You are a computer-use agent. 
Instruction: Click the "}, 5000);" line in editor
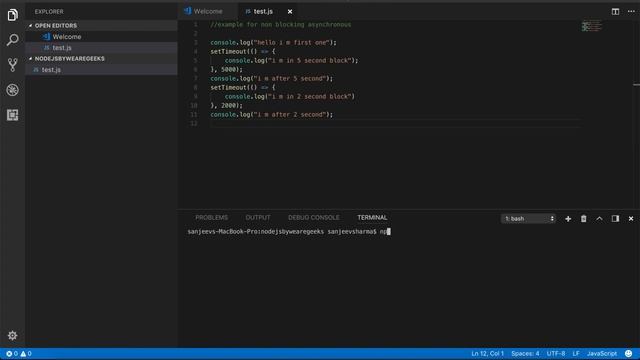(x=227, y=69)
